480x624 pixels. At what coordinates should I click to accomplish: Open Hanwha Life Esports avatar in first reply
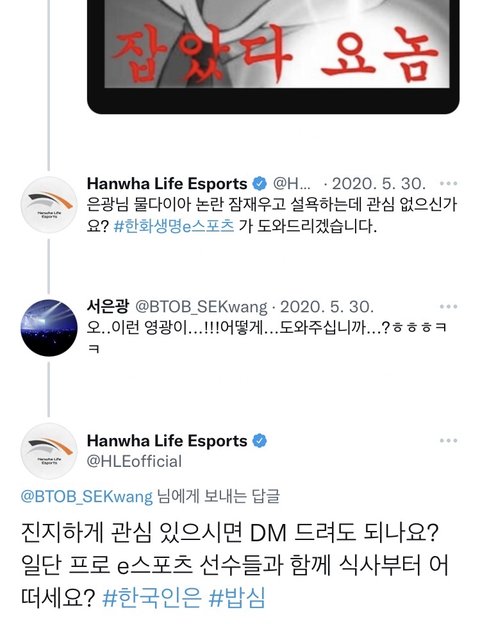[x=49, y=204]
